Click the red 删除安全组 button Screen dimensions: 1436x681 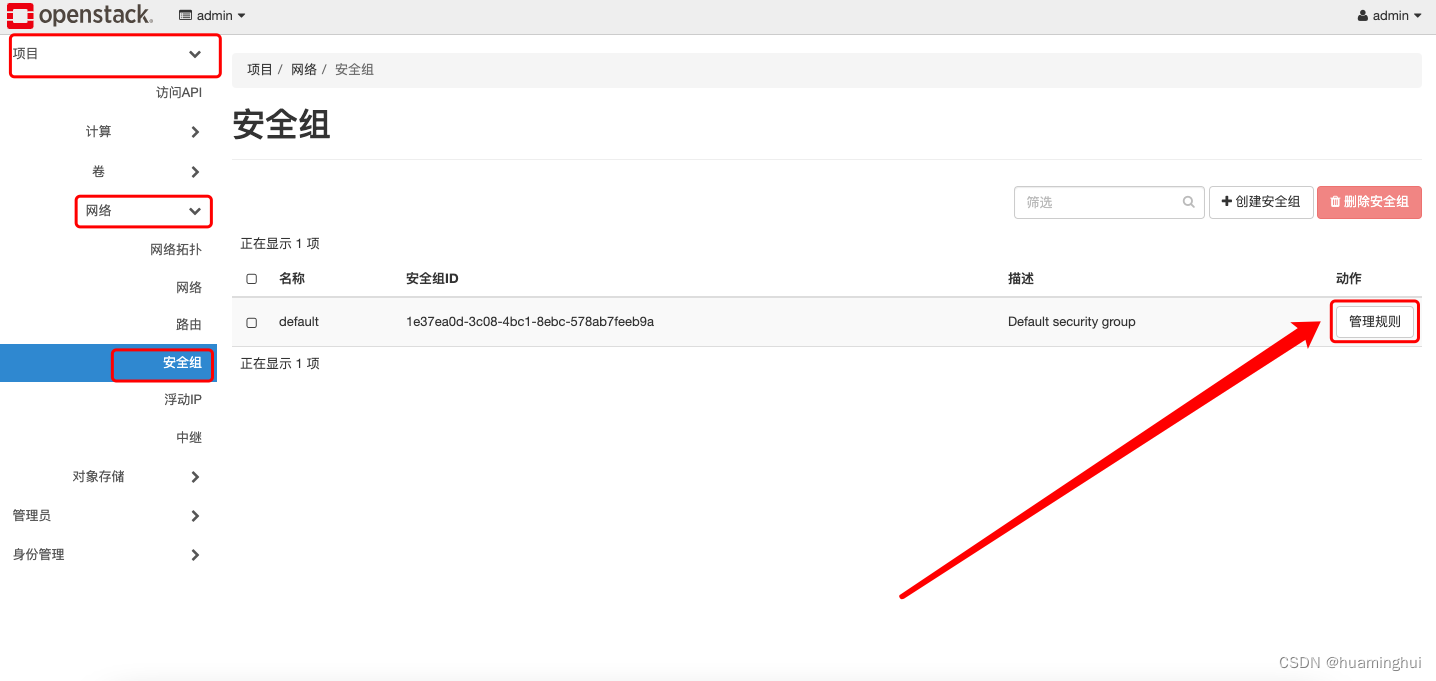pyautogui.click(x=1369, y=202)
